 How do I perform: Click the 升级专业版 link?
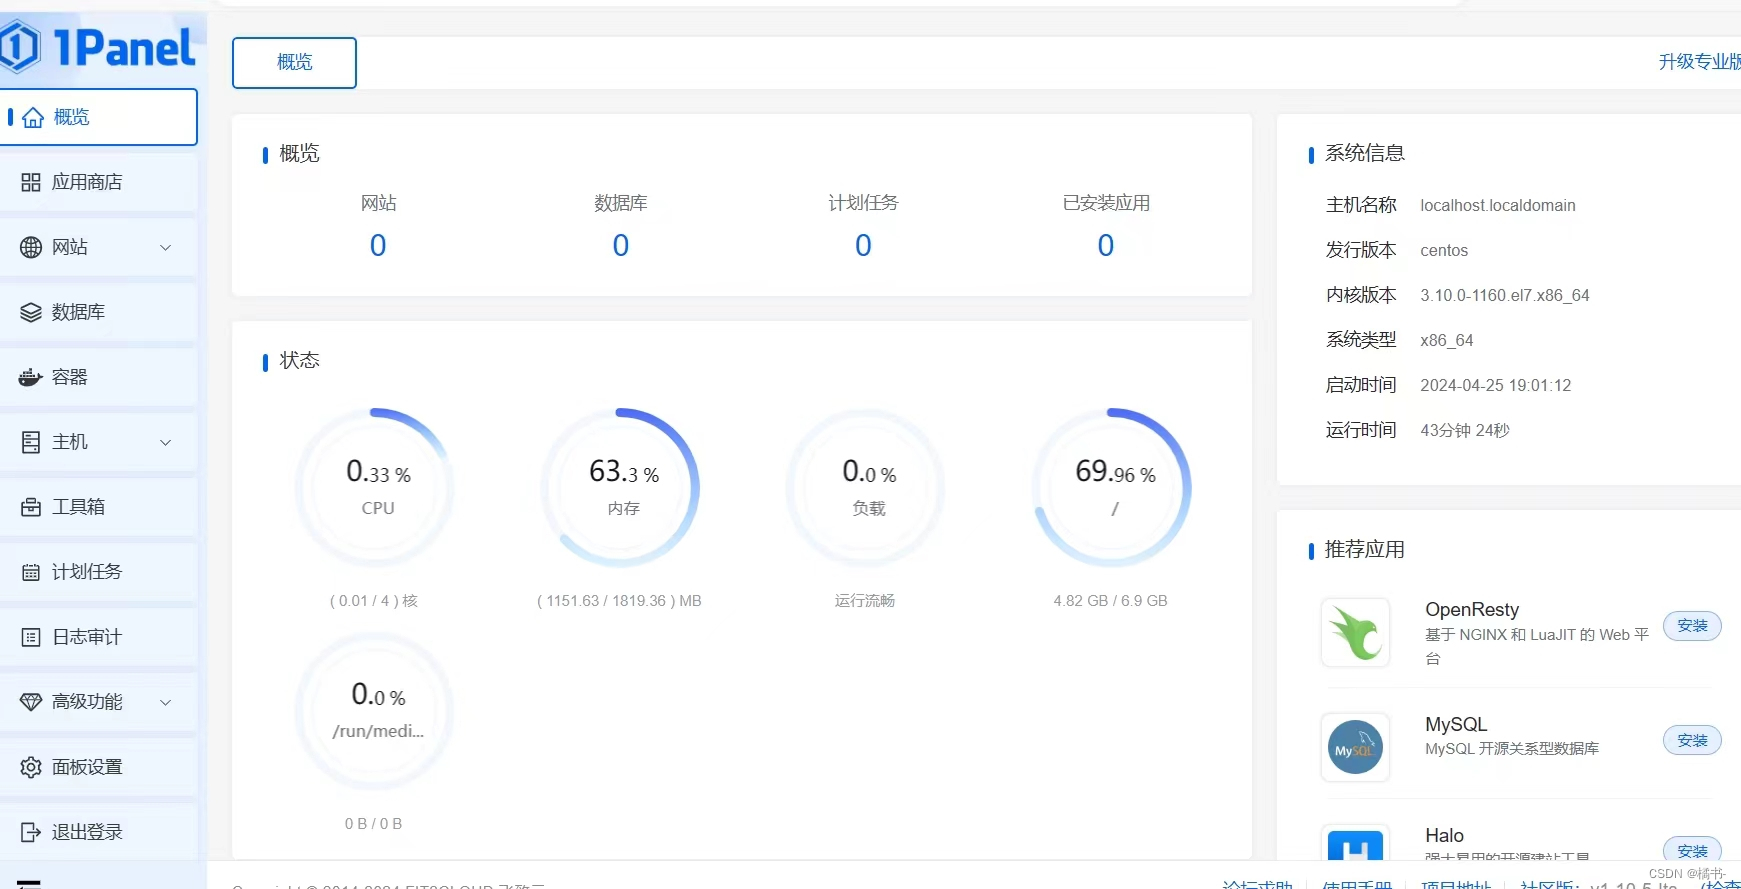[1699, 62]
